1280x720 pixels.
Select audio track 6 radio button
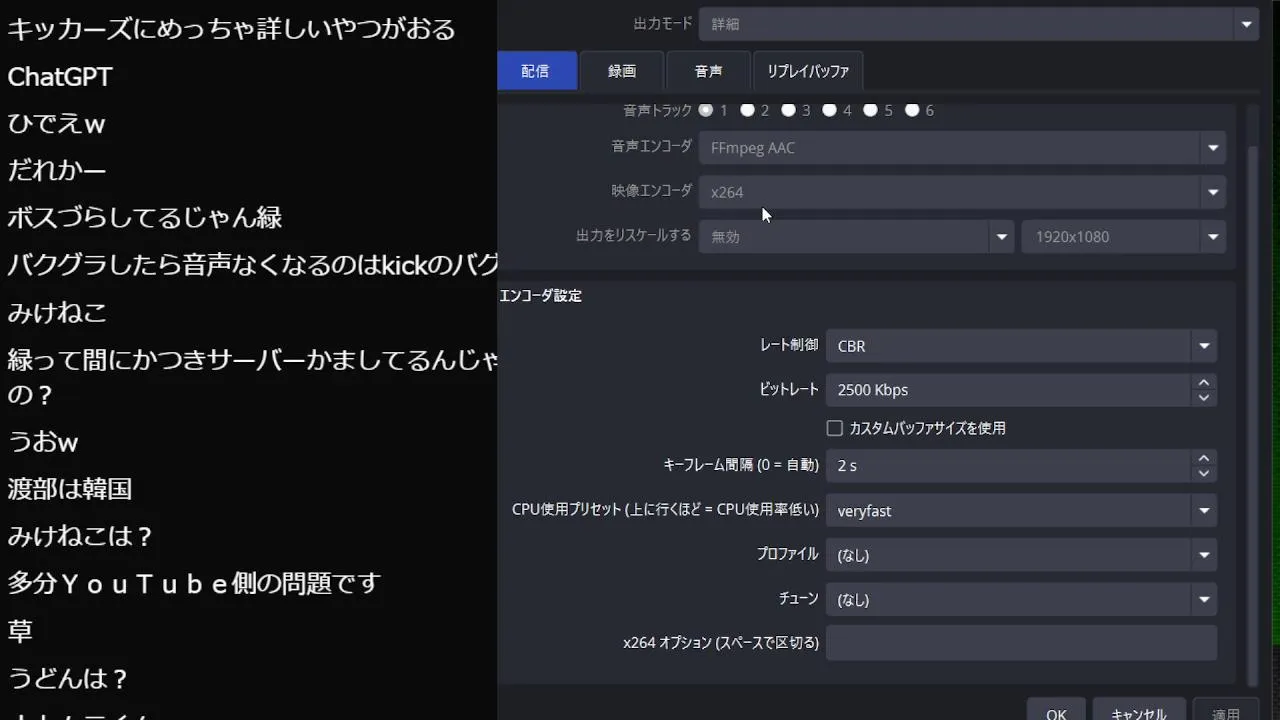(912, 110)
